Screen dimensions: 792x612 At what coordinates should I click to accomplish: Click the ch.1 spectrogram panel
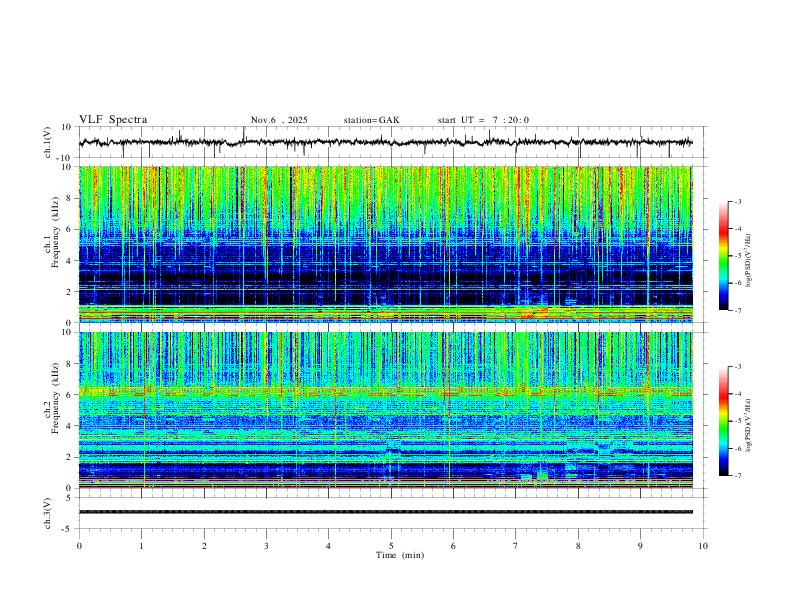click(385, 244)
